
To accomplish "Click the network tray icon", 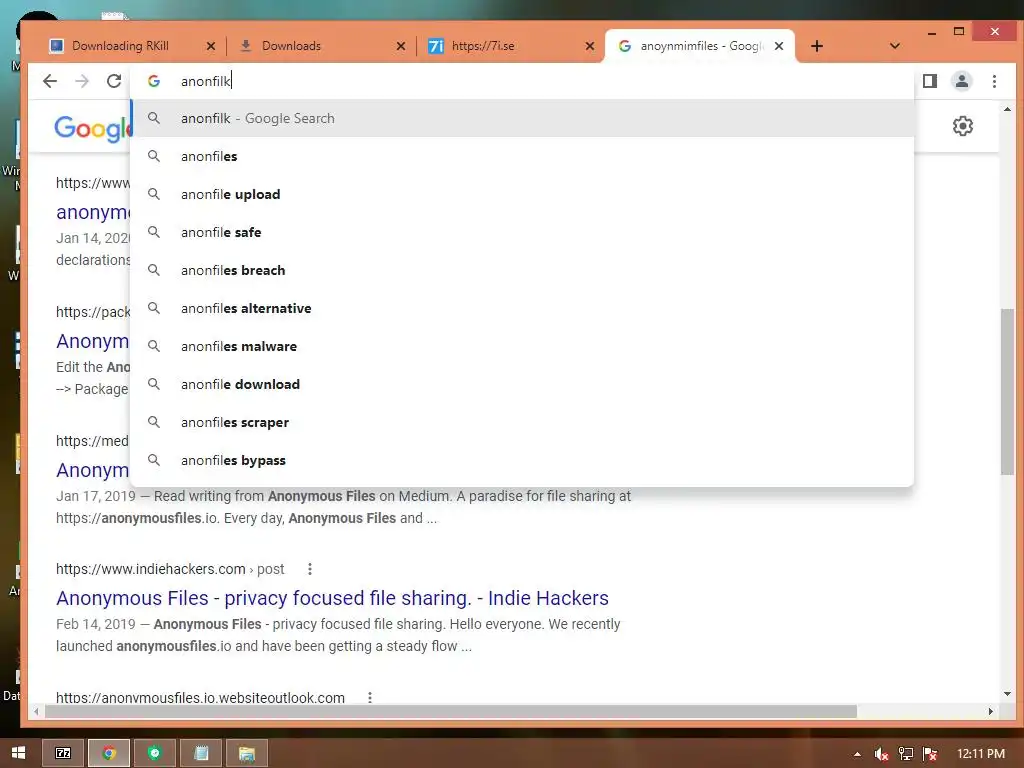I will 906,754.
